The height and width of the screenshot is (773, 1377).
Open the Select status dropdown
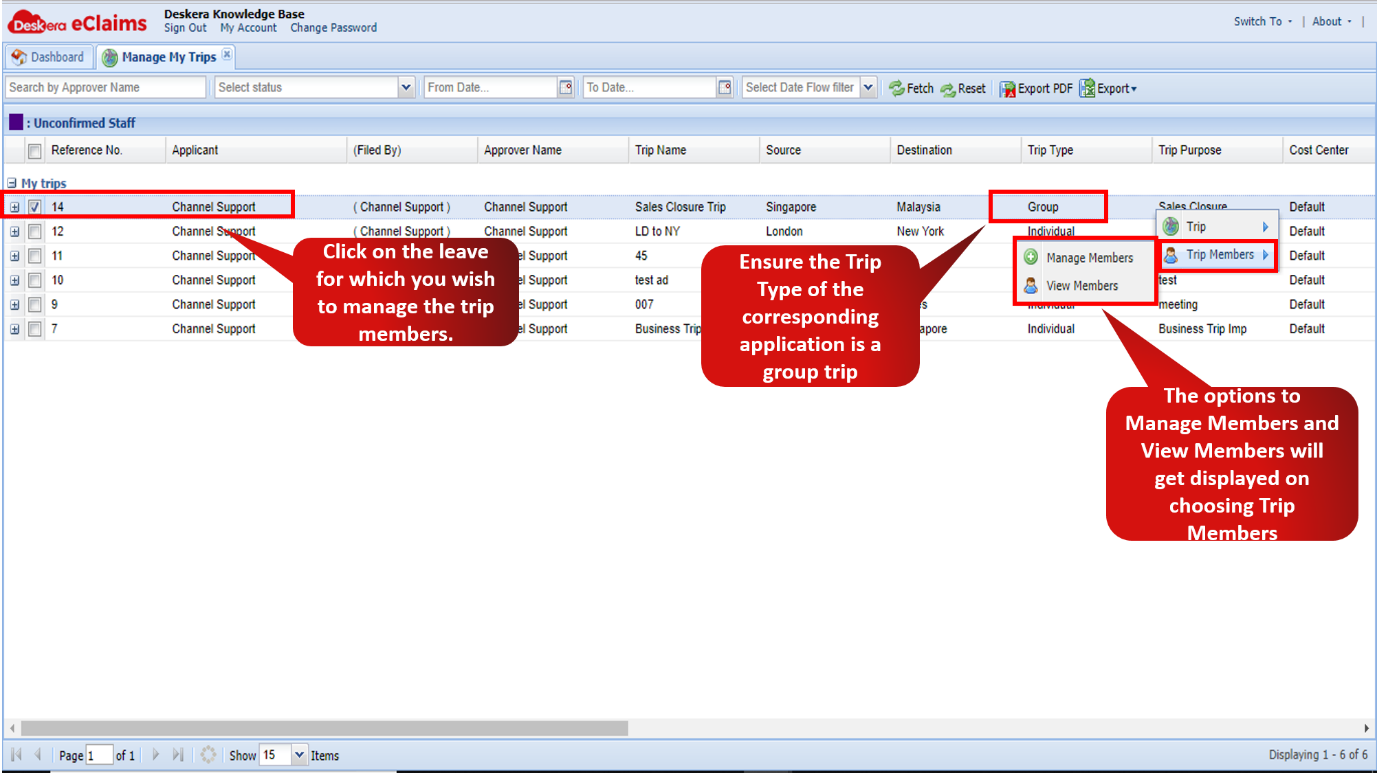406,87
